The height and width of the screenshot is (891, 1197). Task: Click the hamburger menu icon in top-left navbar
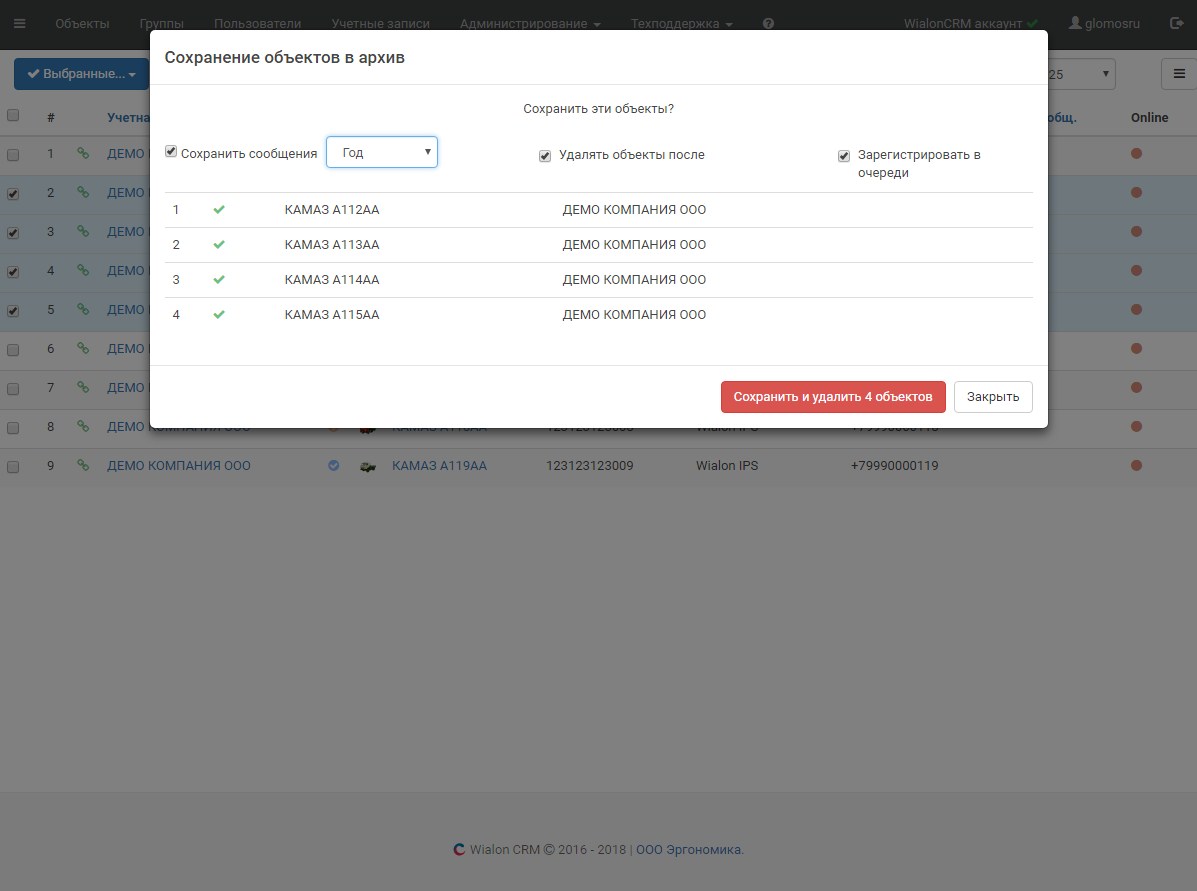(20, 23)
